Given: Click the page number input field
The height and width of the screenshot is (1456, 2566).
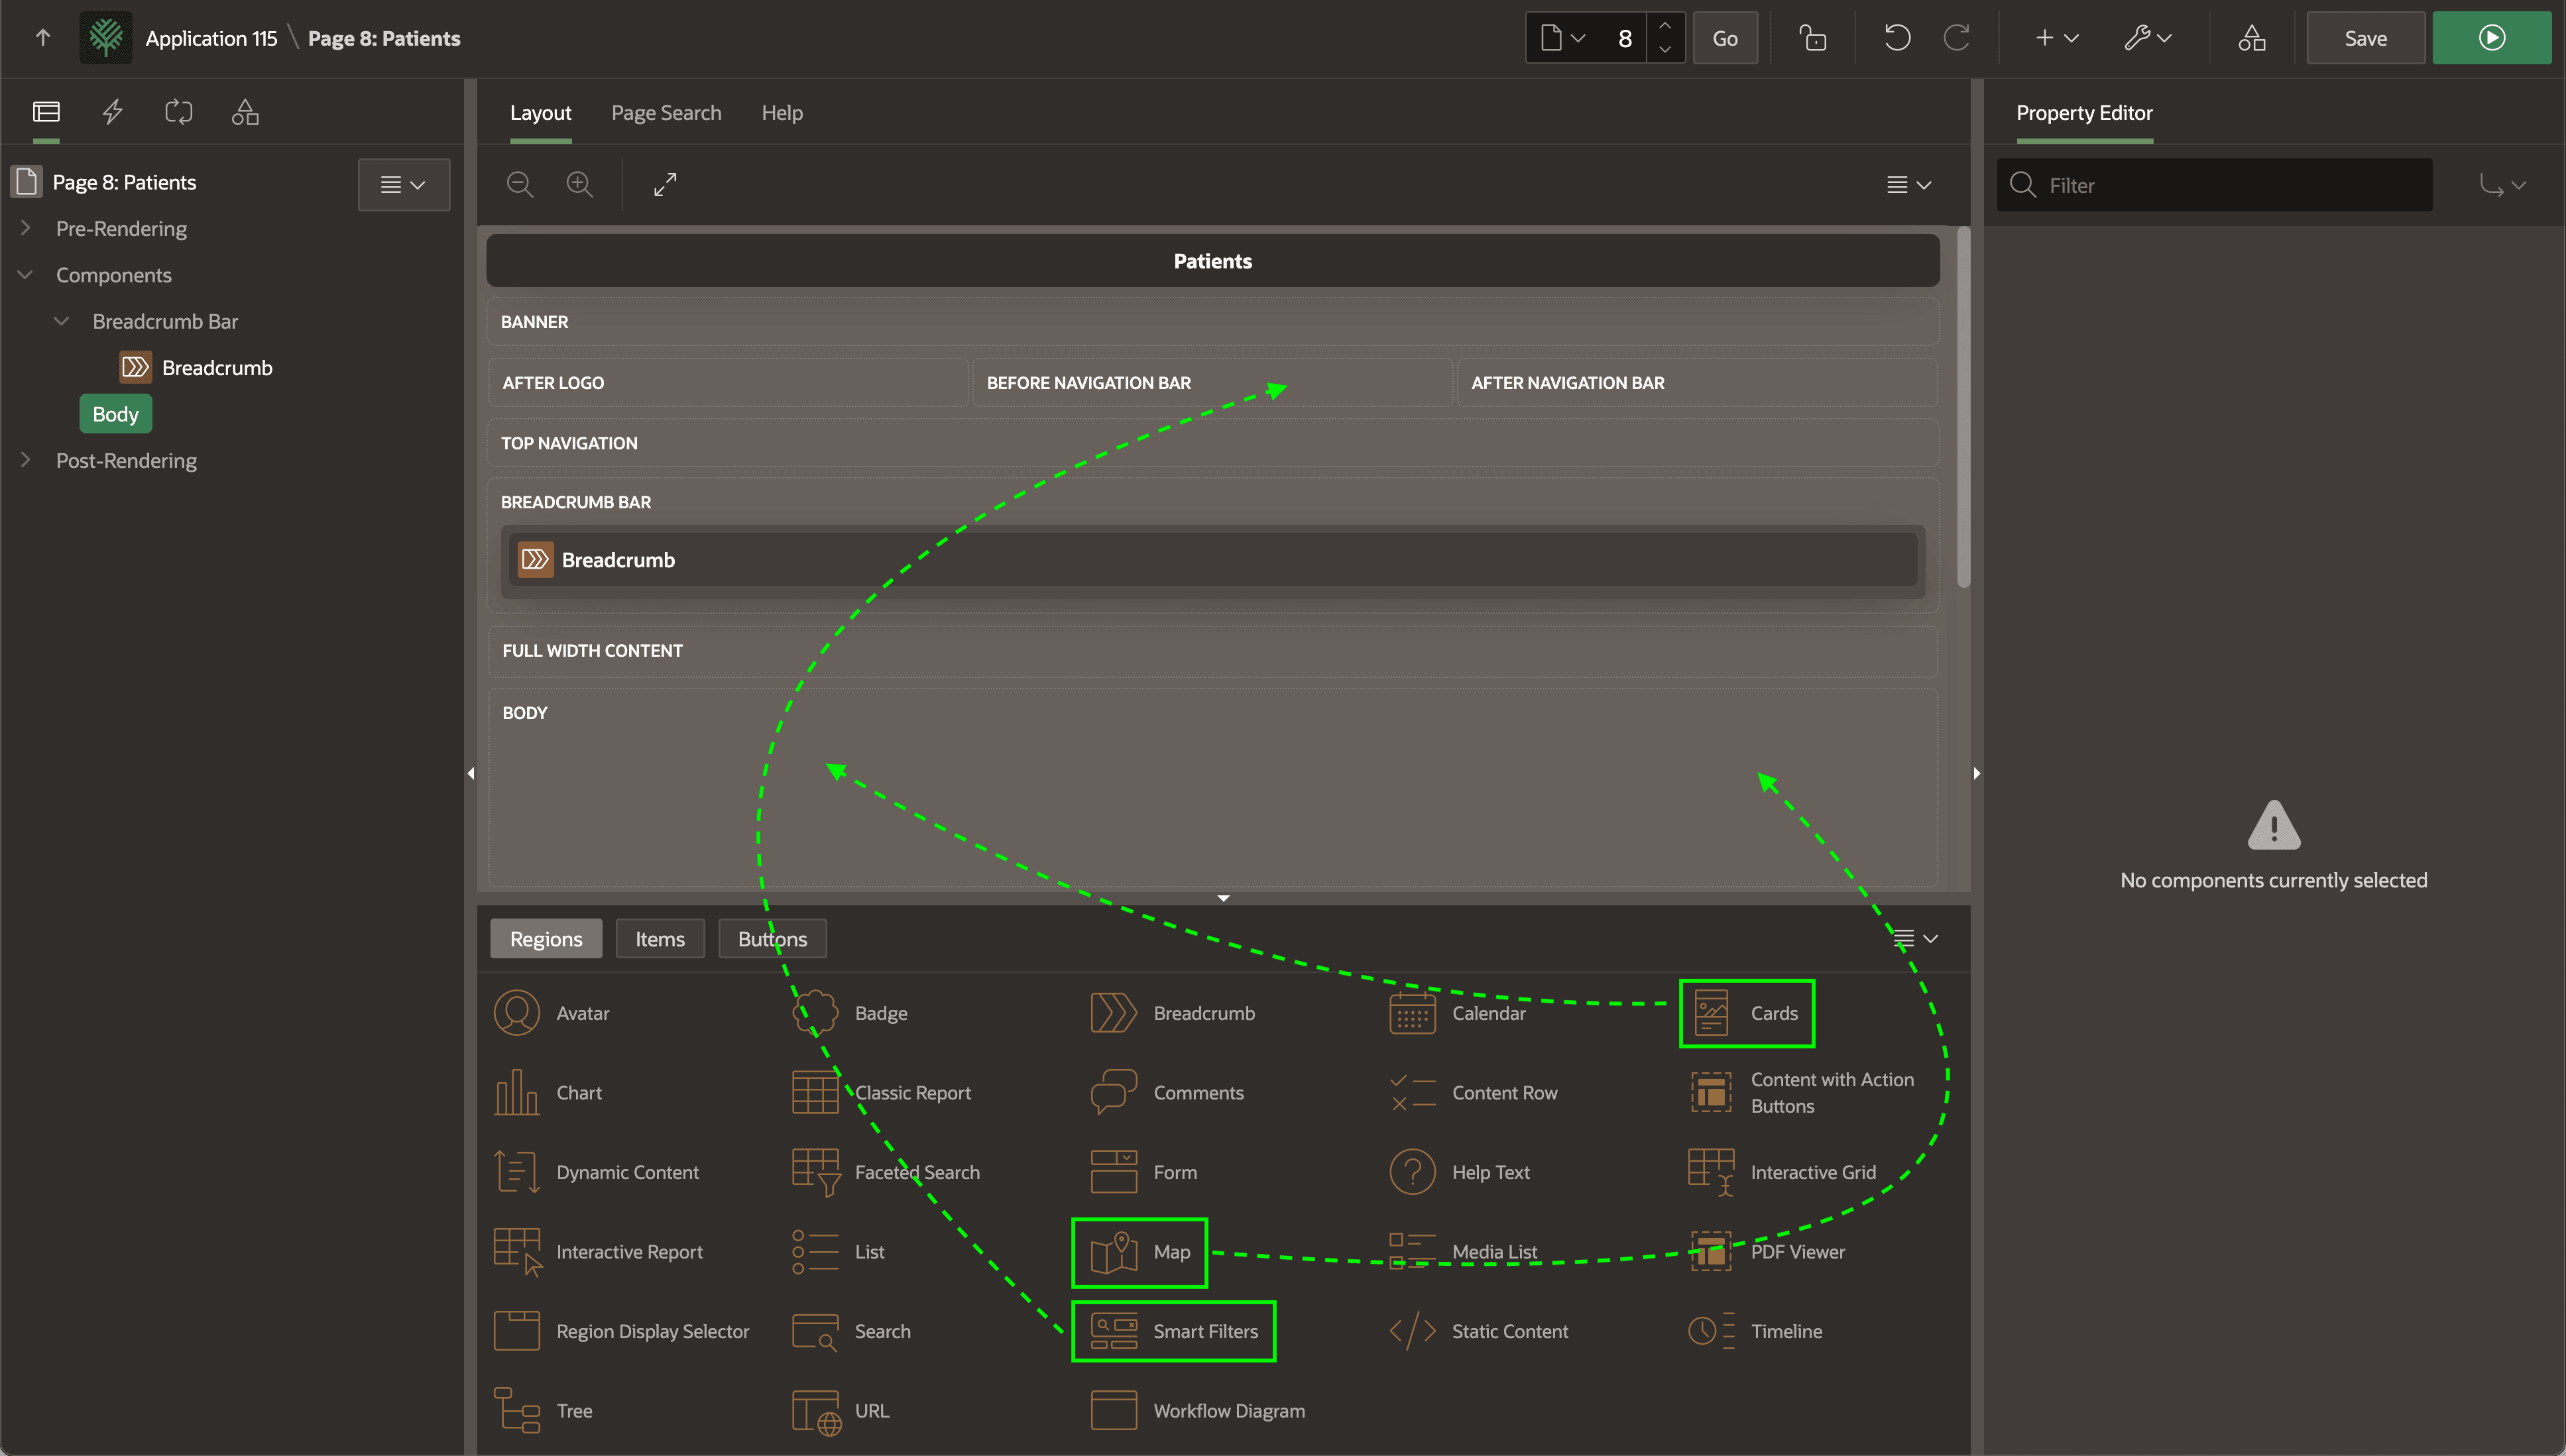Looking at the screenshot, I should 1624,38.
